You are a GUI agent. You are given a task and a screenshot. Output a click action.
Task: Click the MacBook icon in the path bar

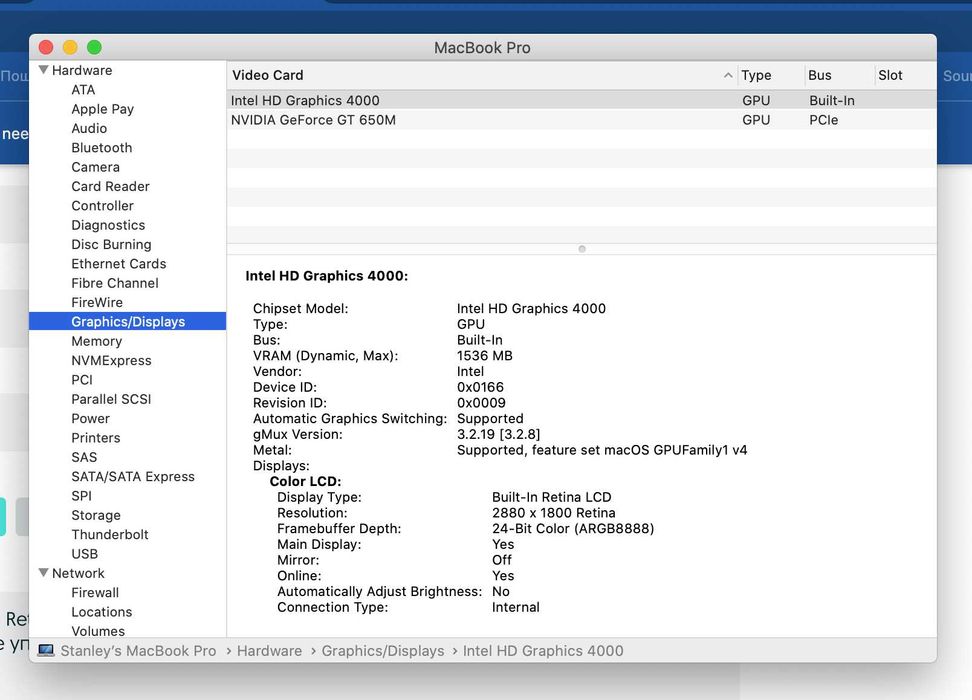[46, 650]
